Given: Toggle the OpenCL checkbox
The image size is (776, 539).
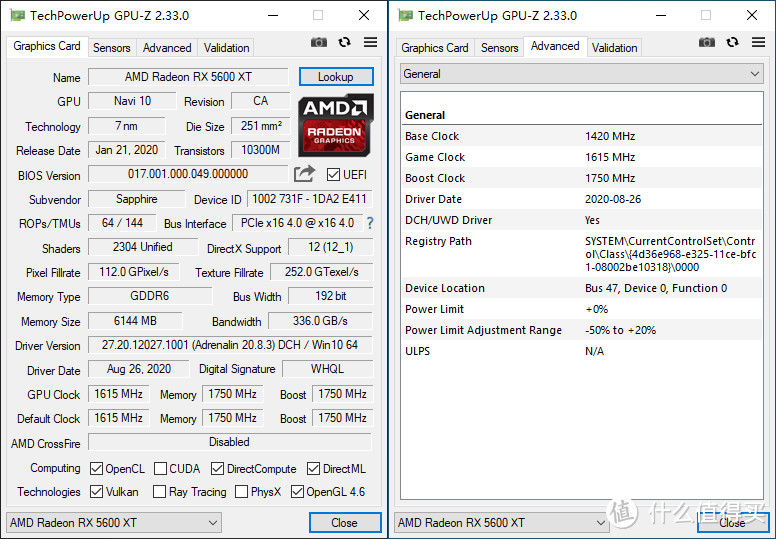Looking at the screenshot, I should [97, 468].
